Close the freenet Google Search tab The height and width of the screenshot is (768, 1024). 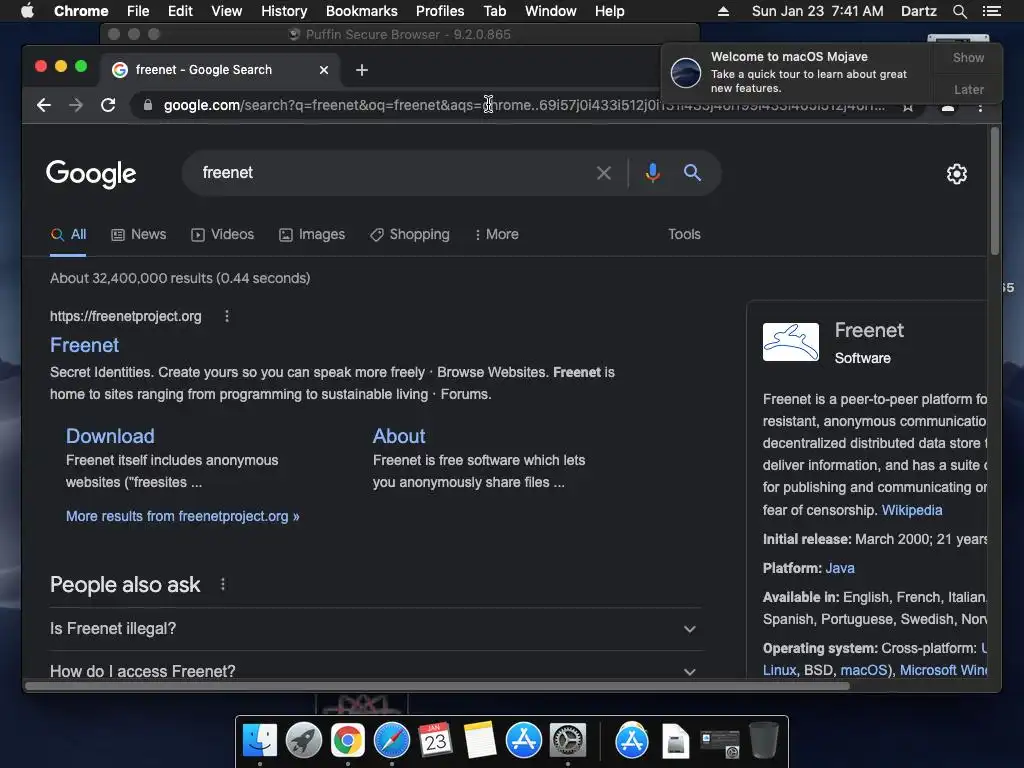[x=324, y=70]
